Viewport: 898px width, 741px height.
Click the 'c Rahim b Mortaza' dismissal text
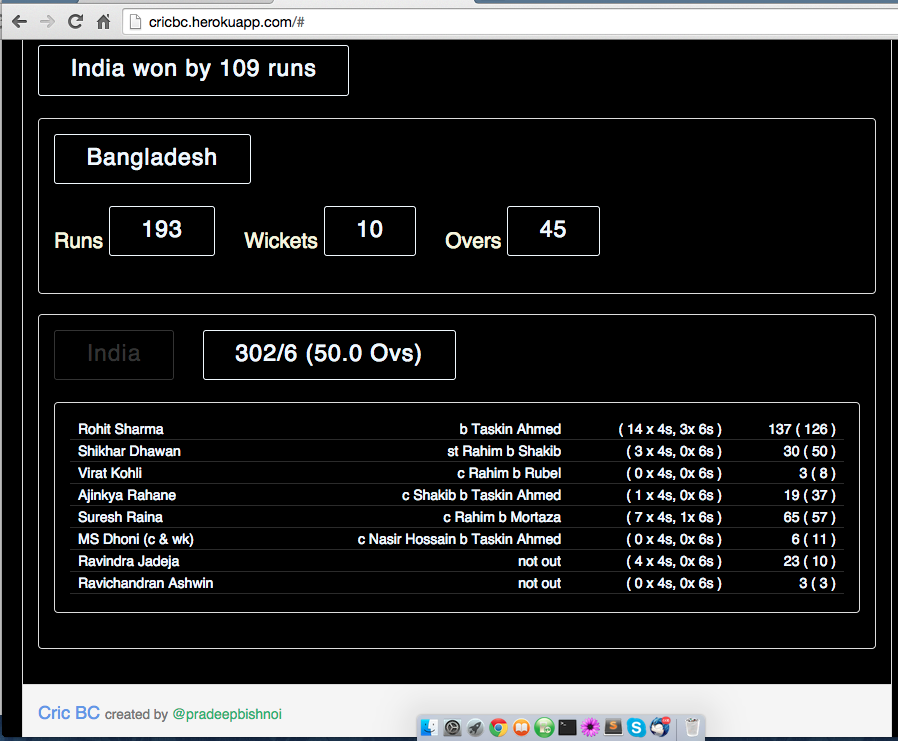(502, 517)
